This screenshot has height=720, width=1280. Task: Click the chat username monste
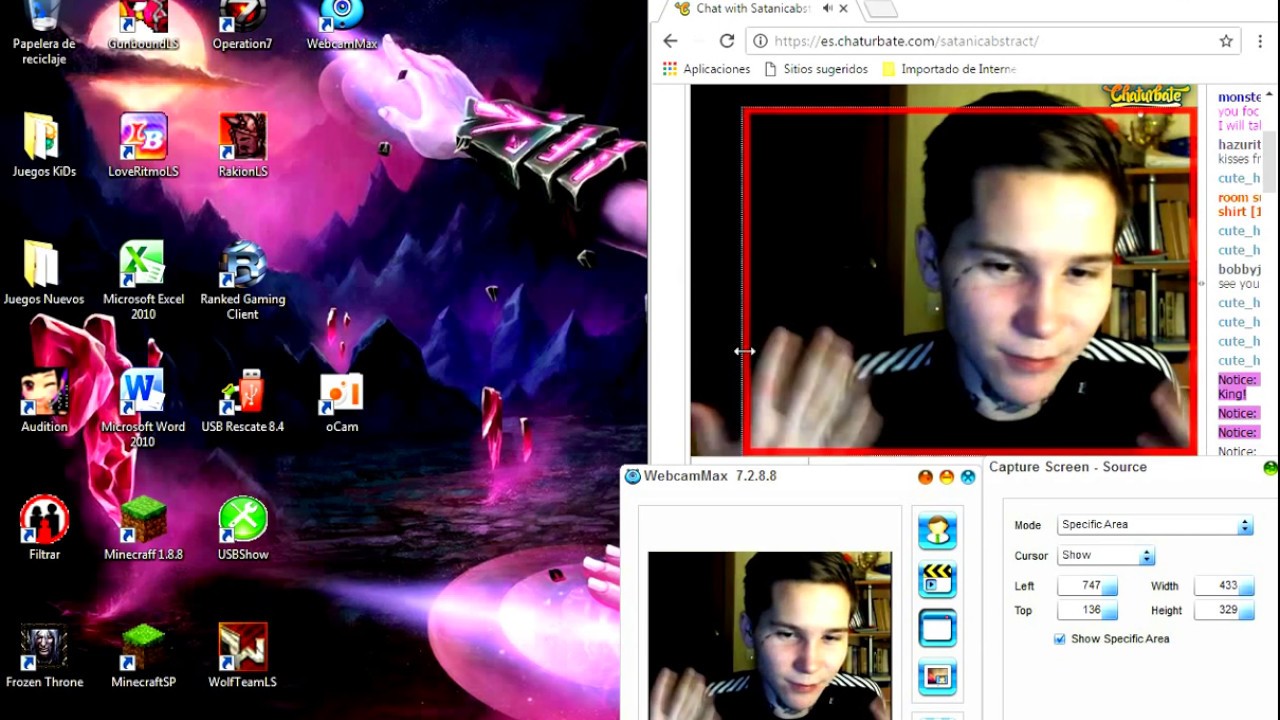(1239, 97)
